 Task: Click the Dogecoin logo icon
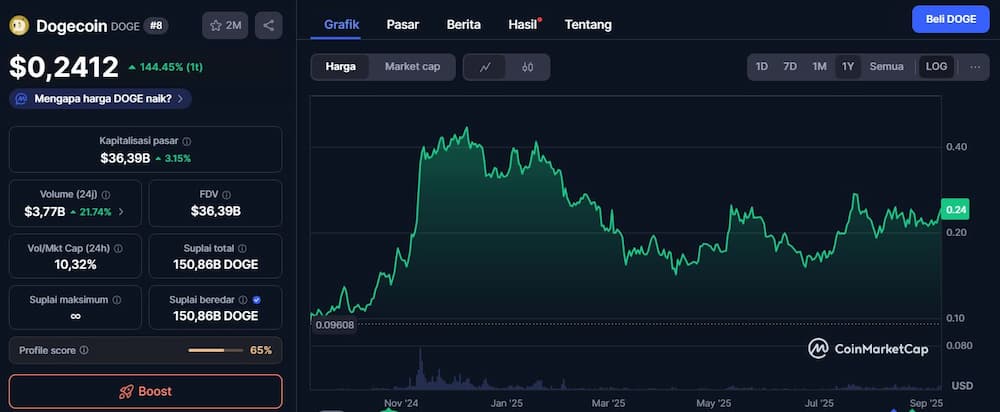pyautogui.click(x=19, y=26)
